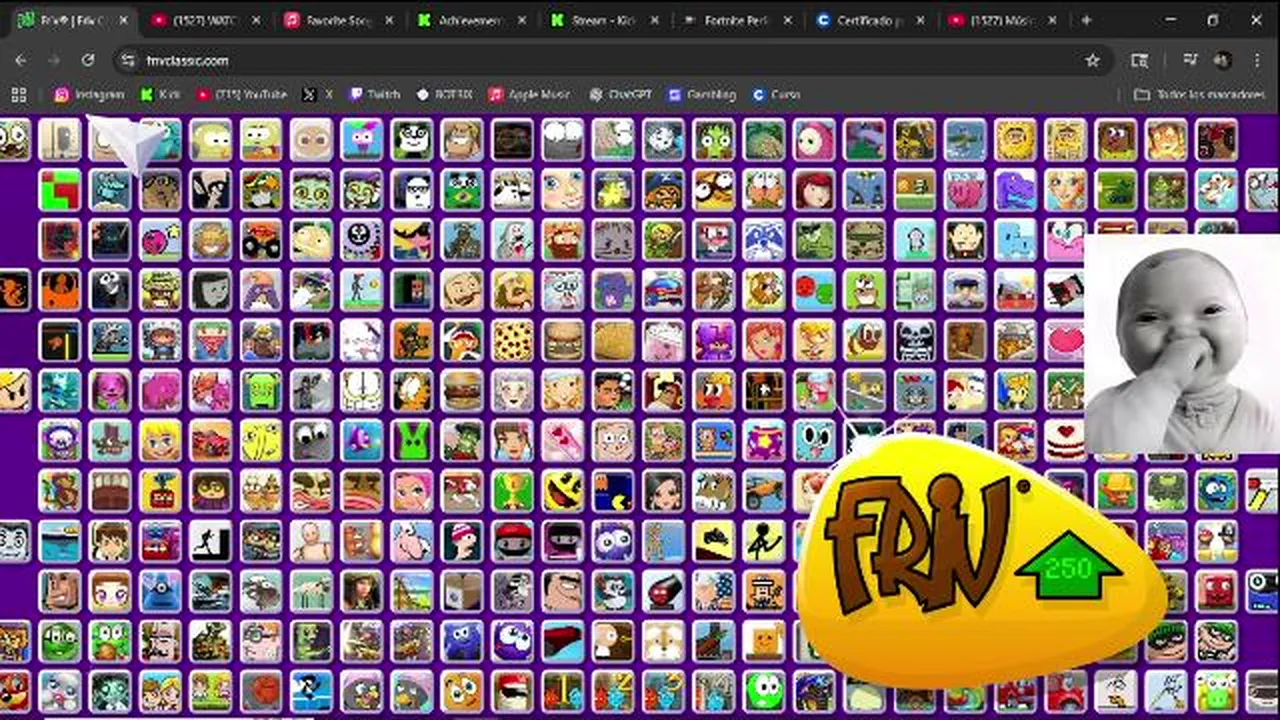The width and height of the screenshot is (1280, 720).
Task: Select the red and green circles game
Action: tap(814, 291)
